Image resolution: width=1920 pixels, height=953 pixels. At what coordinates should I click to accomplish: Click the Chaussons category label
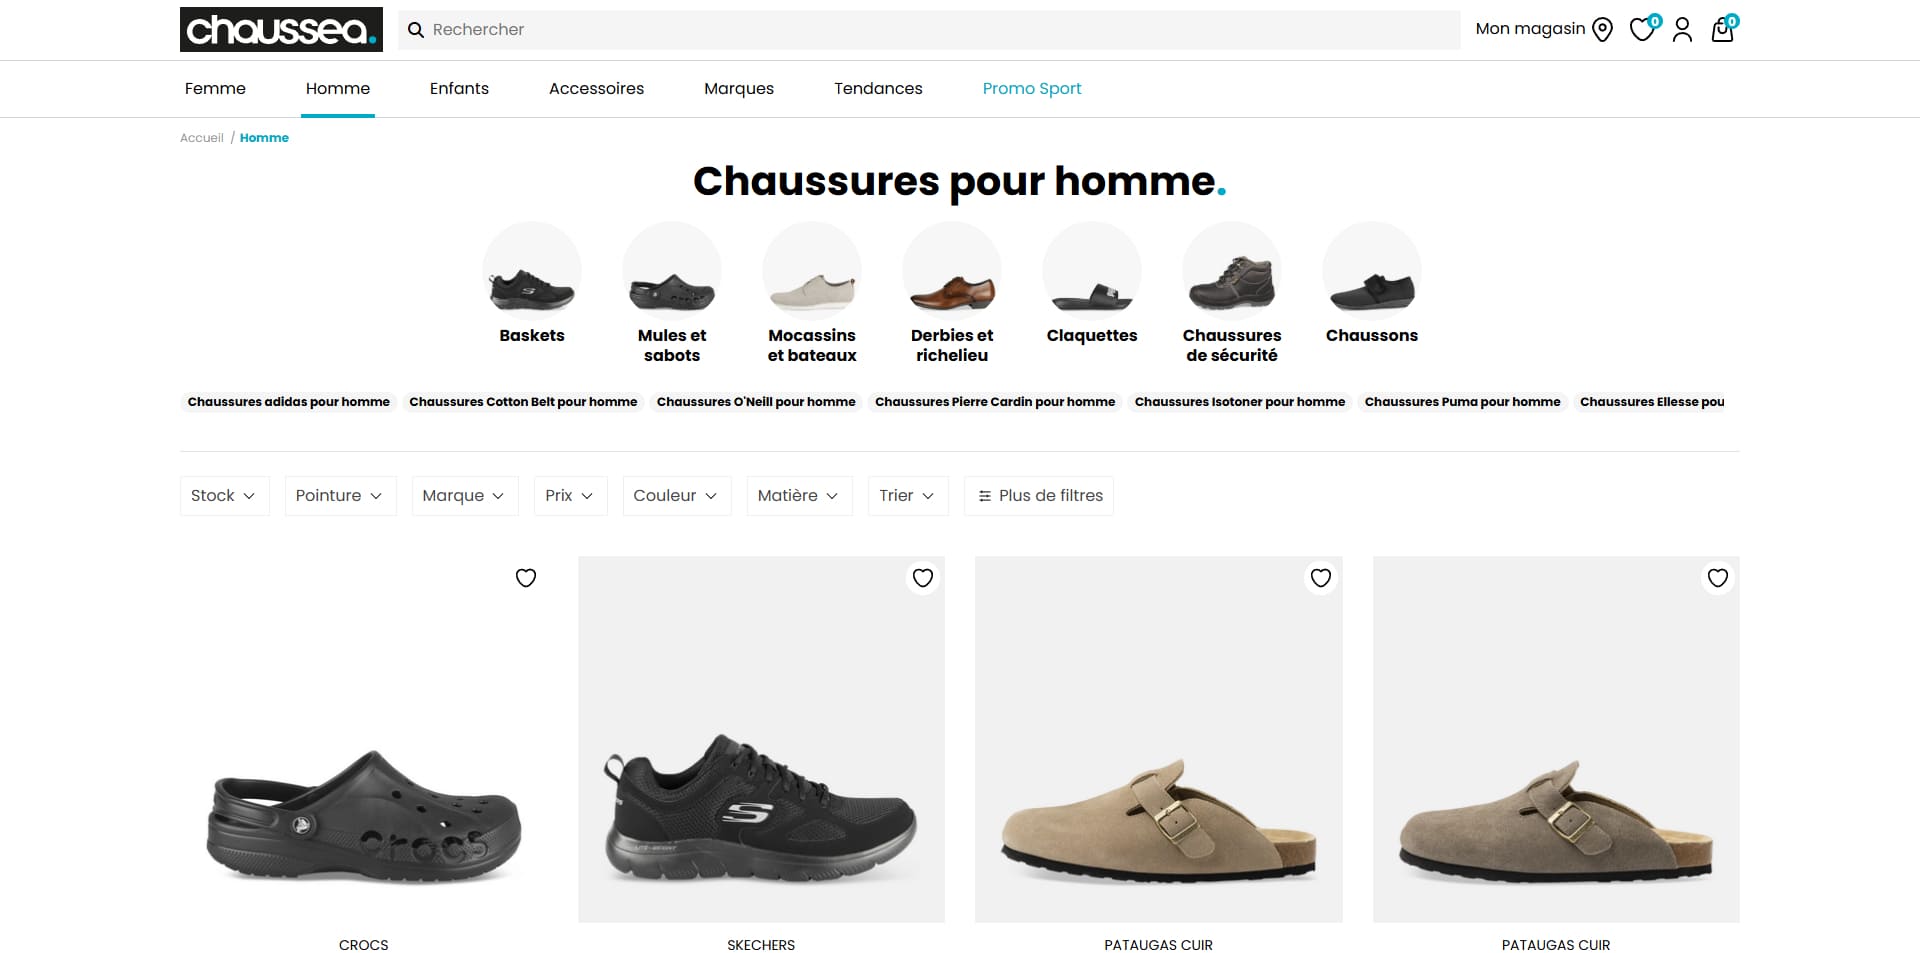(x=1372, y=336)
